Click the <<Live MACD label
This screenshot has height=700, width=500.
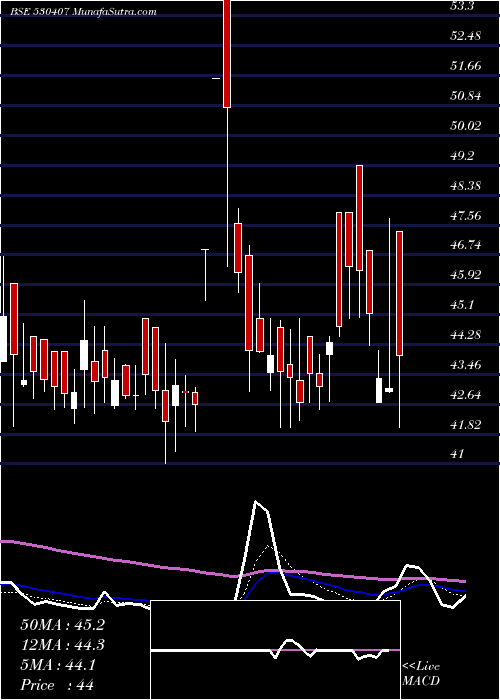click(x=421, y=674)
